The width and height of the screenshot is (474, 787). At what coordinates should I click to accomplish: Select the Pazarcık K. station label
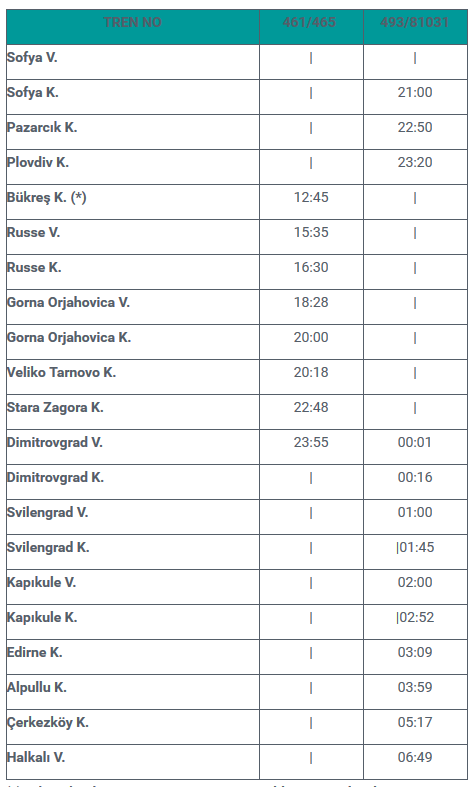42,127
